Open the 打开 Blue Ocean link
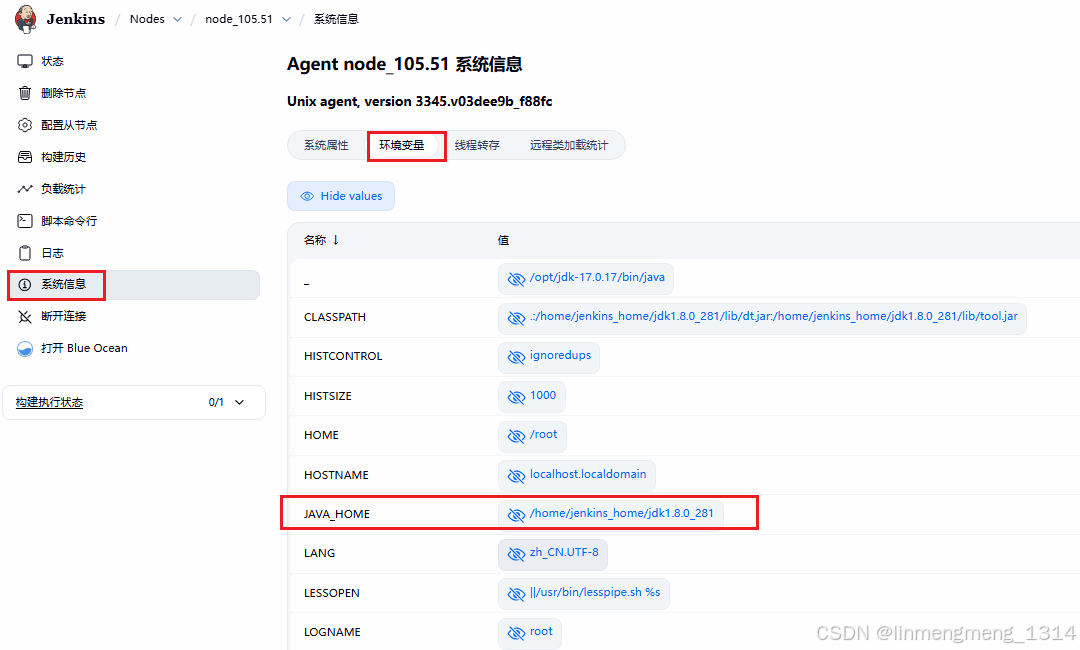Viewport: 1080px width, 650px height. click(x=84, y=348)
